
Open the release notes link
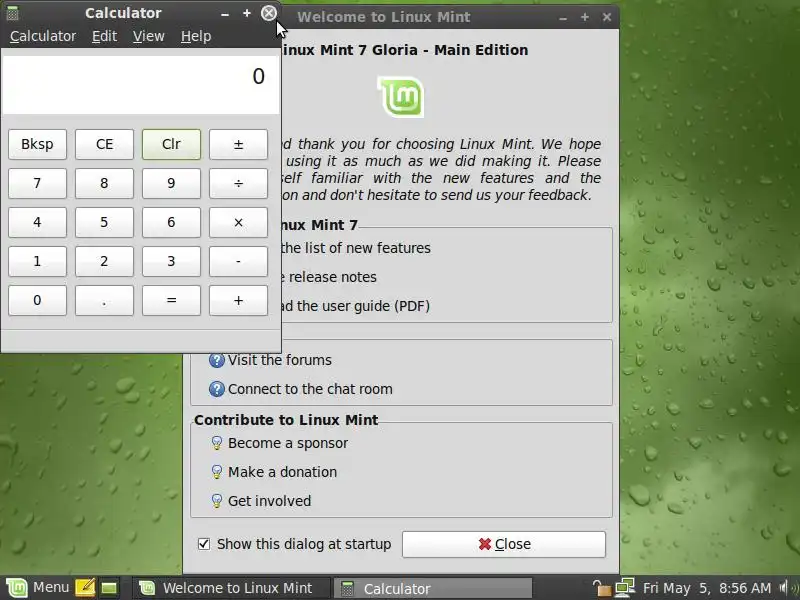(328, 277)
